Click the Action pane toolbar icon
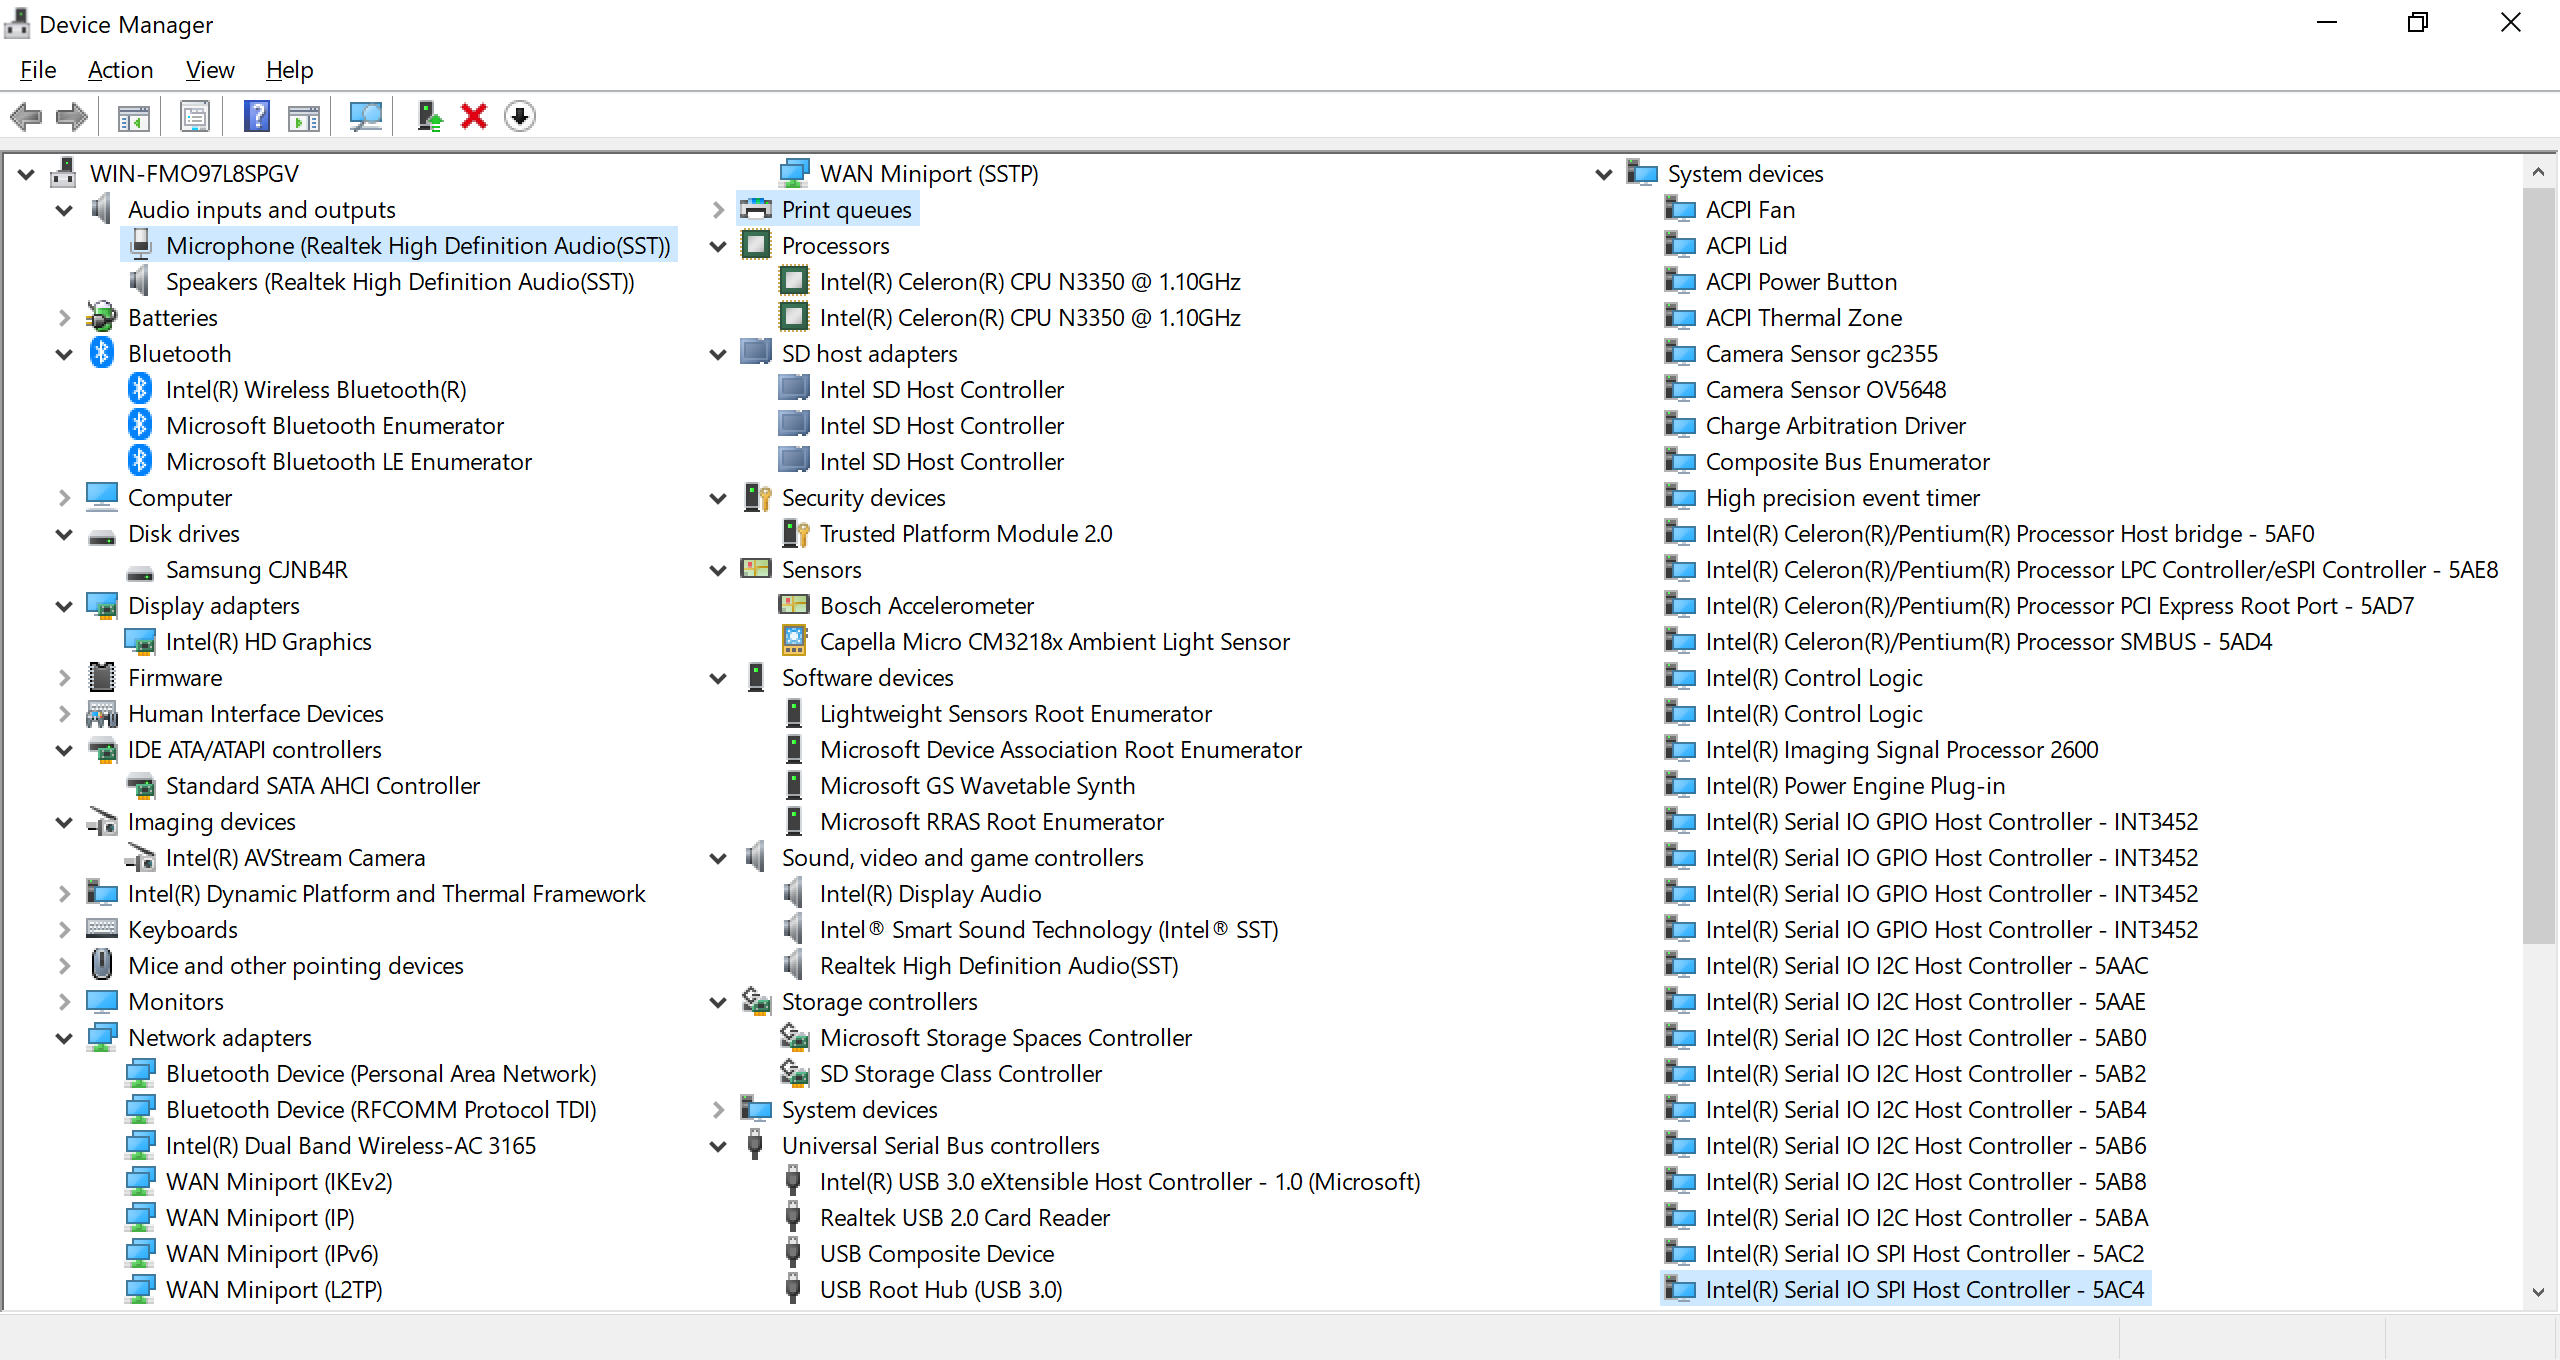 (x=304, y=117)
